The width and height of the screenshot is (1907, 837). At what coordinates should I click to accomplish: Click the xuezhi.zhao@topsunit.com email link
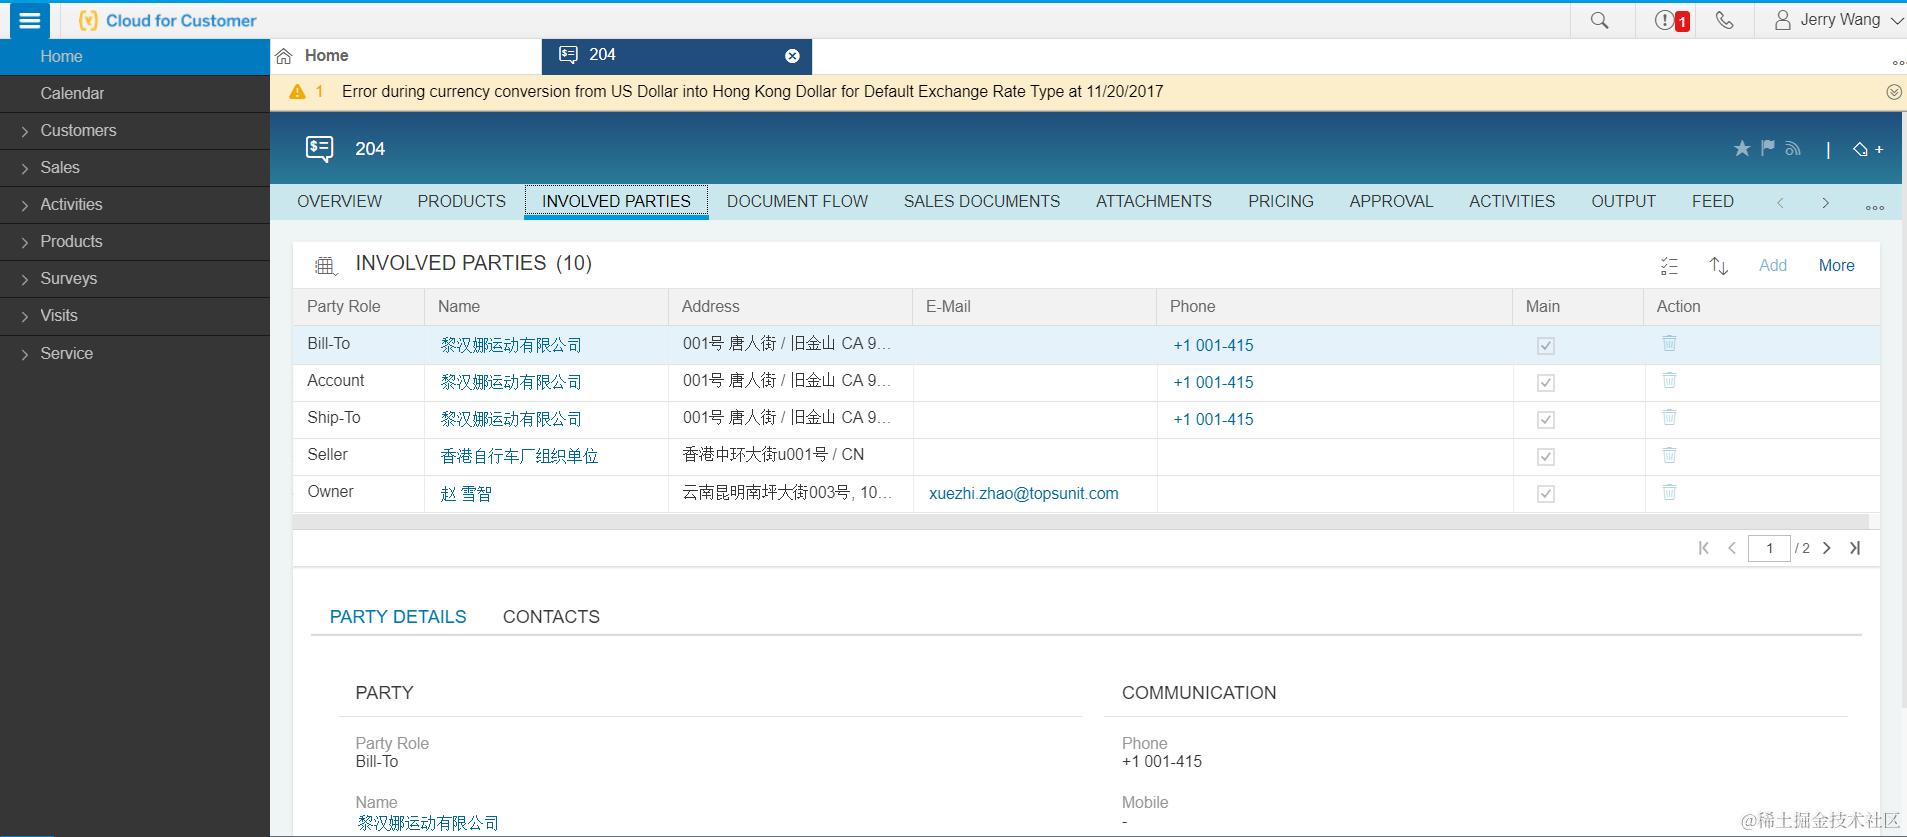1023,493
